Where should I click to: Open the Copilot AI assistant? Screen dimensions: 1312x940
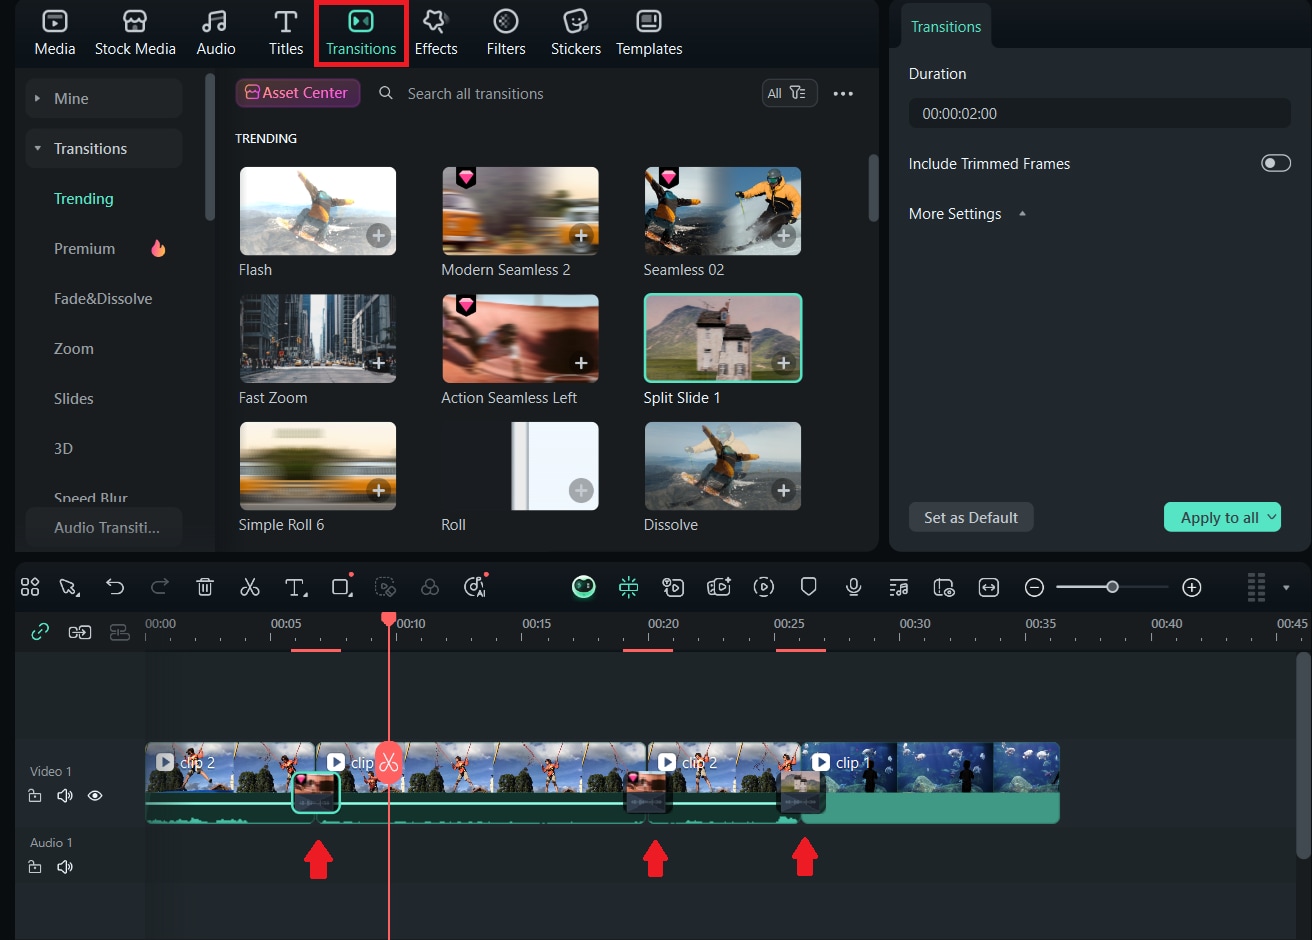[583, 587]
